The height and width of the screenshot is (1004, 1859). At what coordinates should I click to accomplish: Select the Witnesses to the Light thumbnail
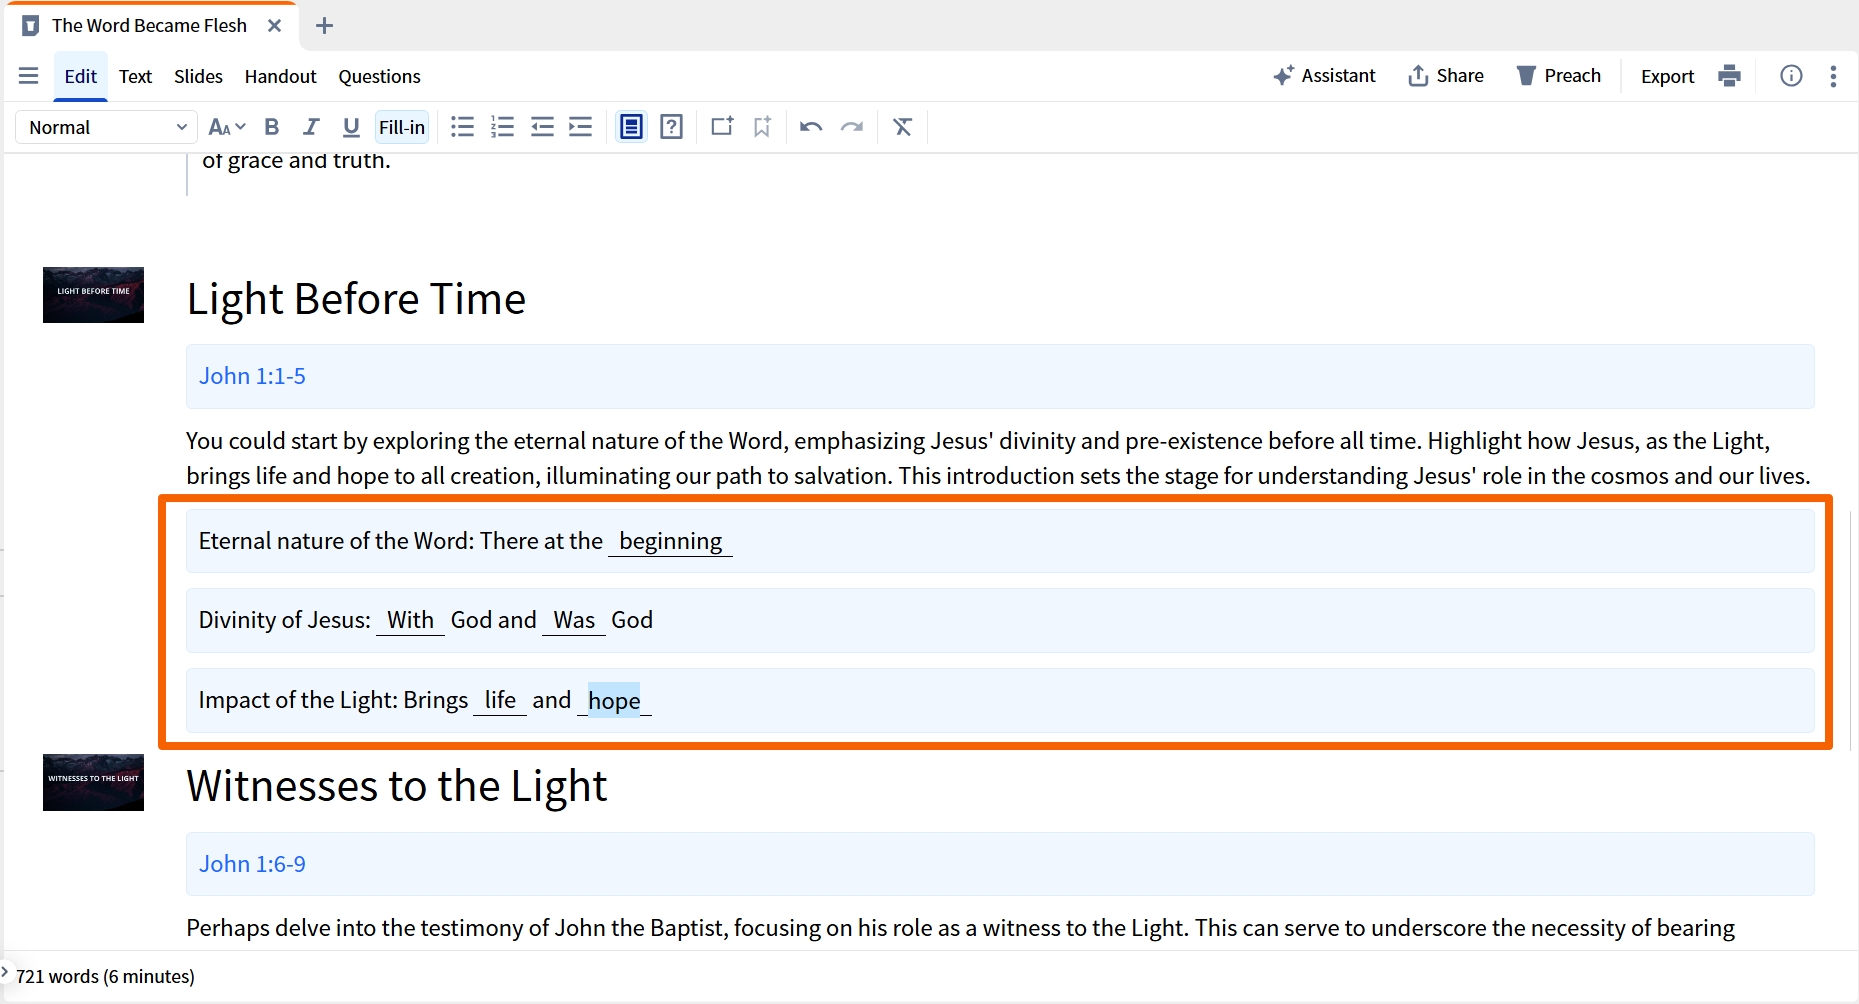click(x=93, y=782)
